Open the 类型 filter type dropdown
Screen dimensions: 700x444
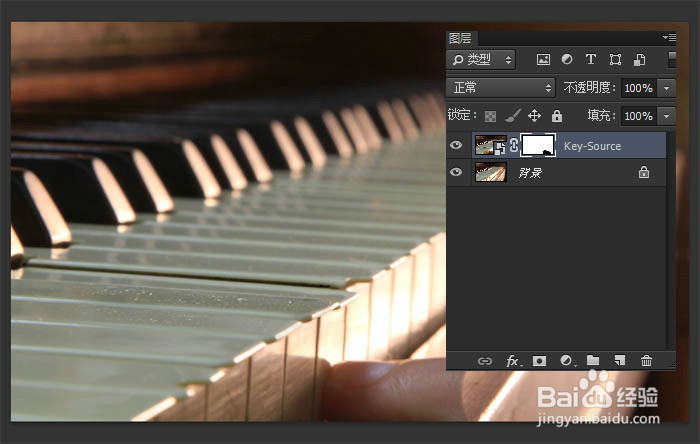coord(481,59)
